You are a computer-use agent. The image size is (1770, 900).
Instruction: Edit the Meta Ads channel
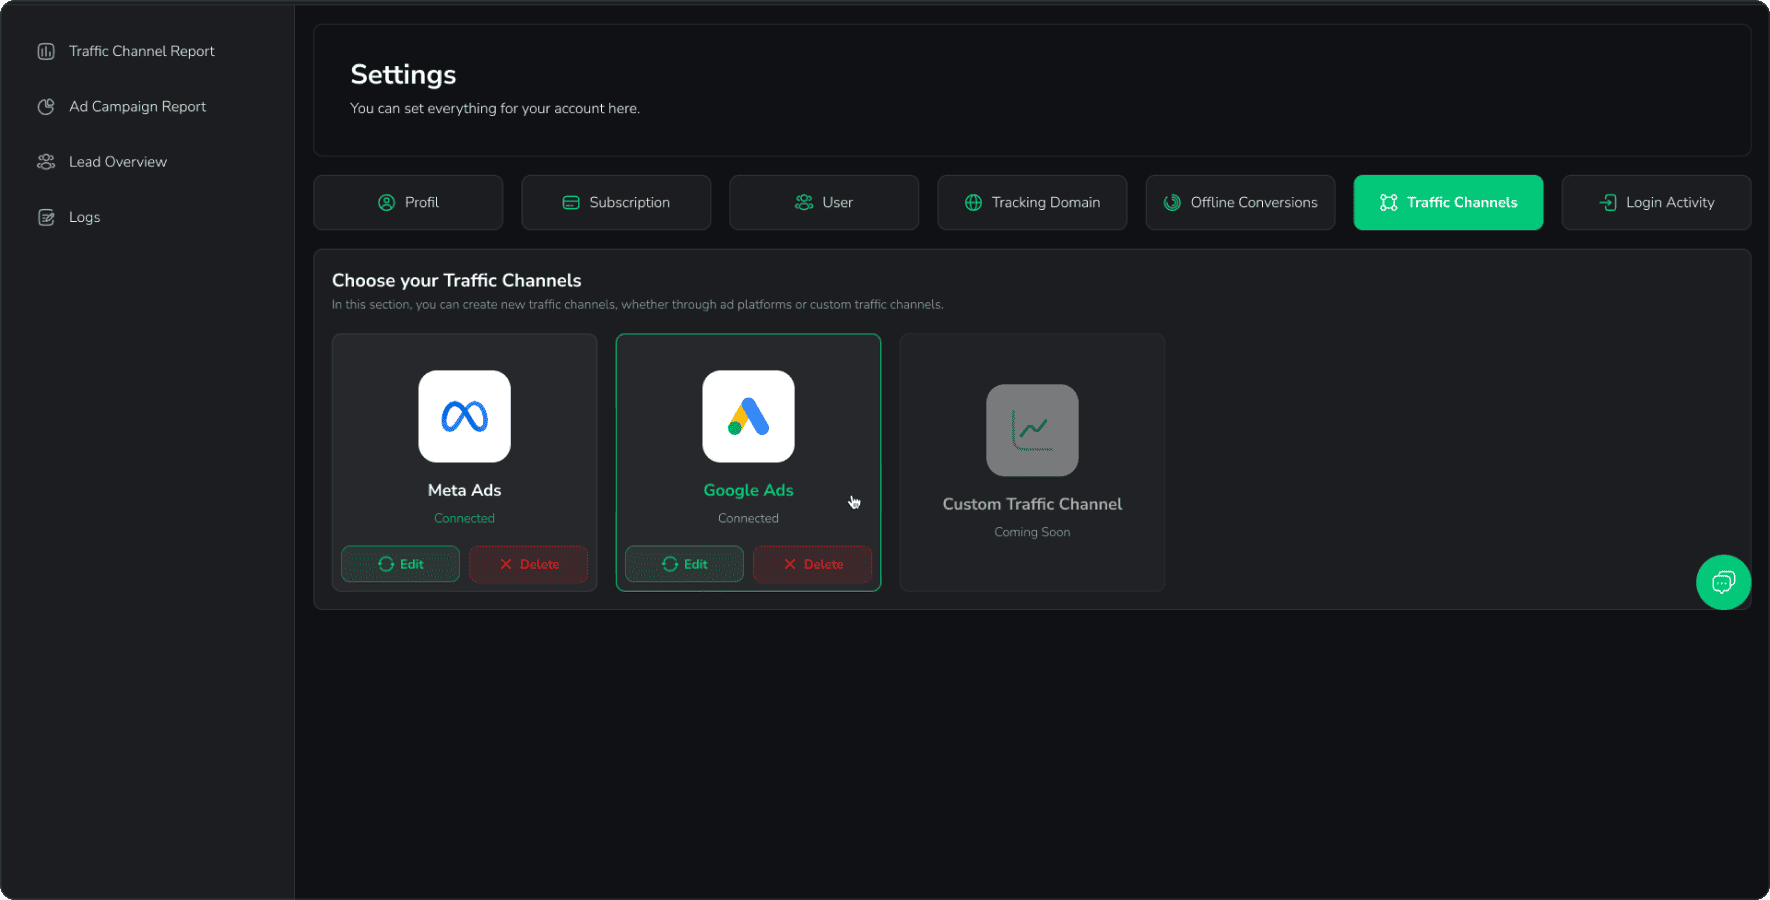point(400,564)
